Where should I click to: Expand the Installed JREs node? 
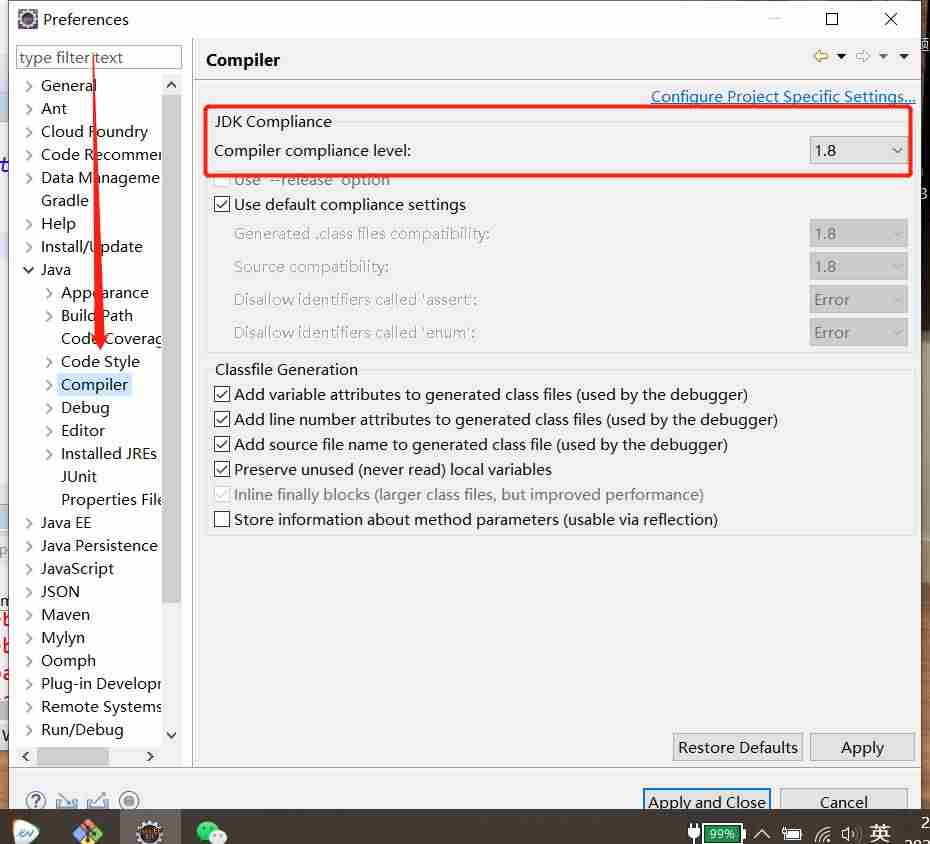49,454
